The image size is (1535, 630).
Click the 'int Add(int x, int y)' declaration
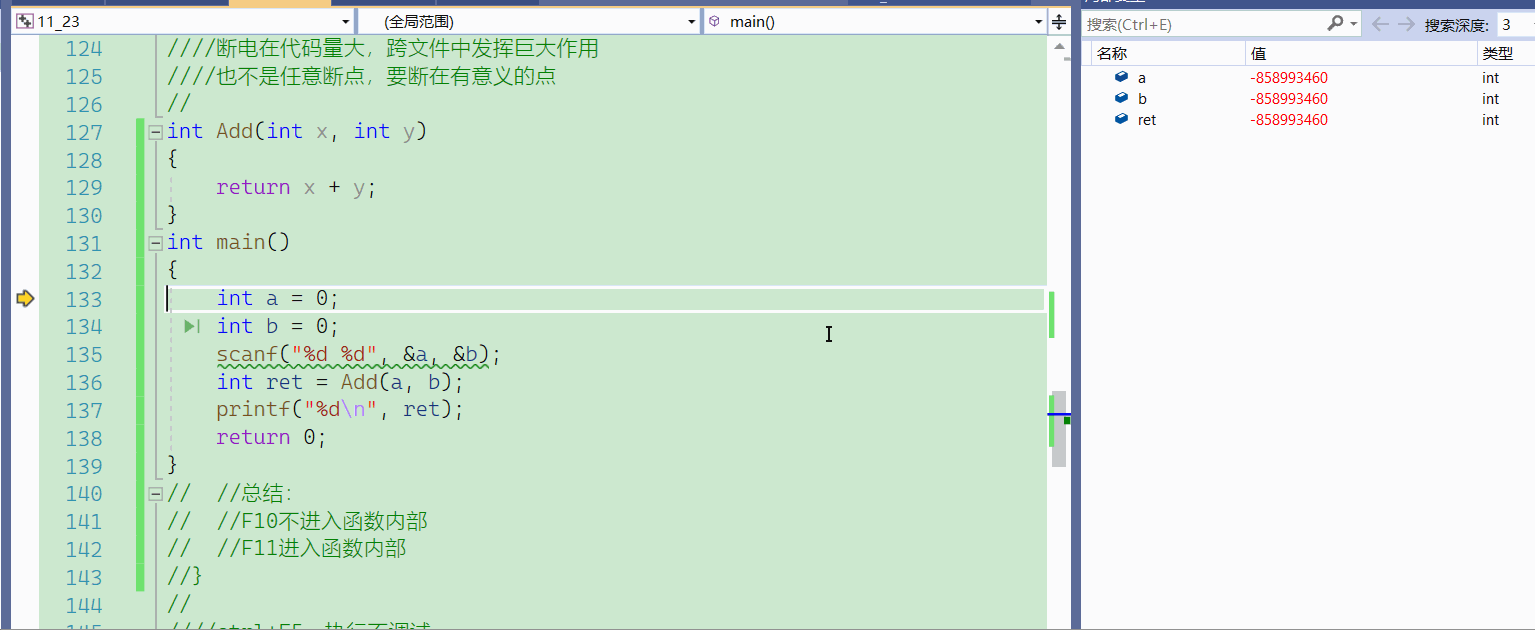[297, 131]
